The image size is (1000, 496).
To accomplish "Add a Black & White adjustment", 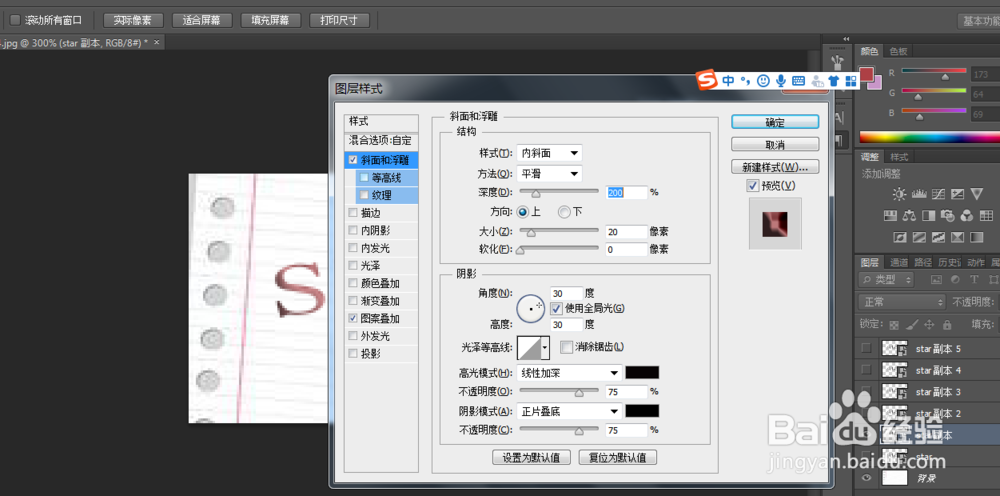I will pyautogui.click(x=929, y=215).
